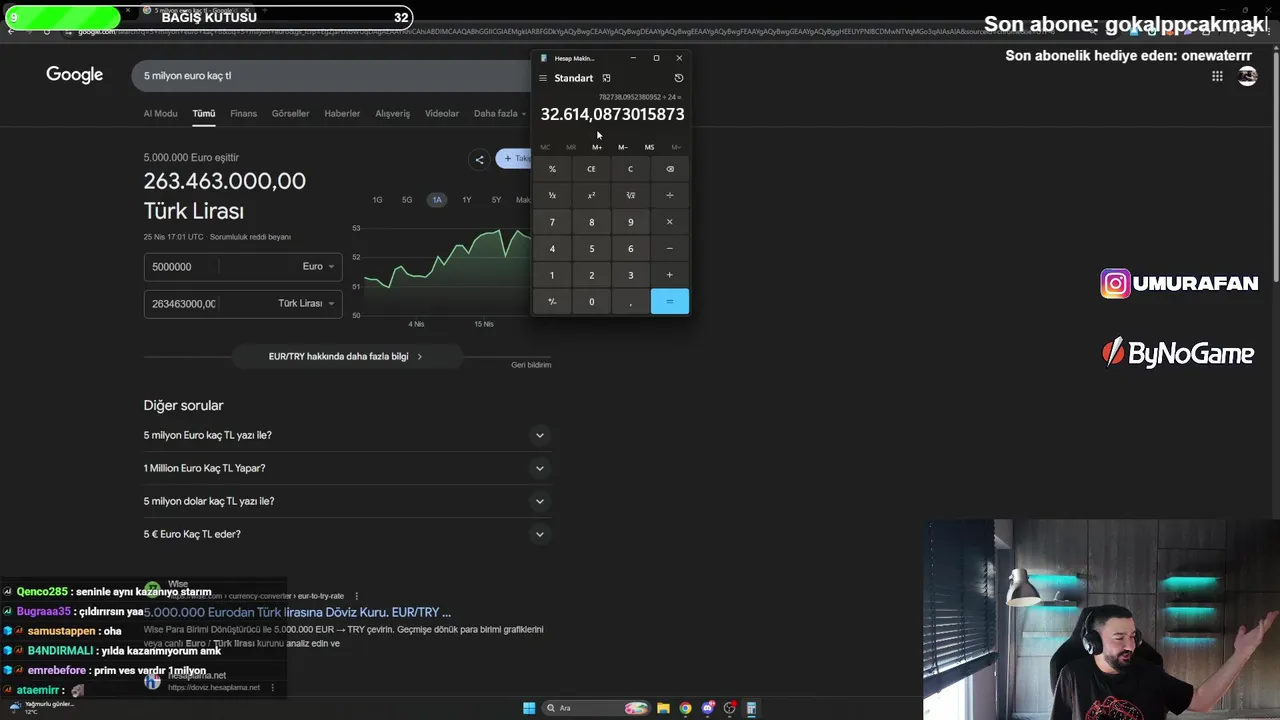The height and width of the screenshot is (720, 1280).
Task: Toggle Calculator keep-on-top mode icon
Action: pos(606,78)
